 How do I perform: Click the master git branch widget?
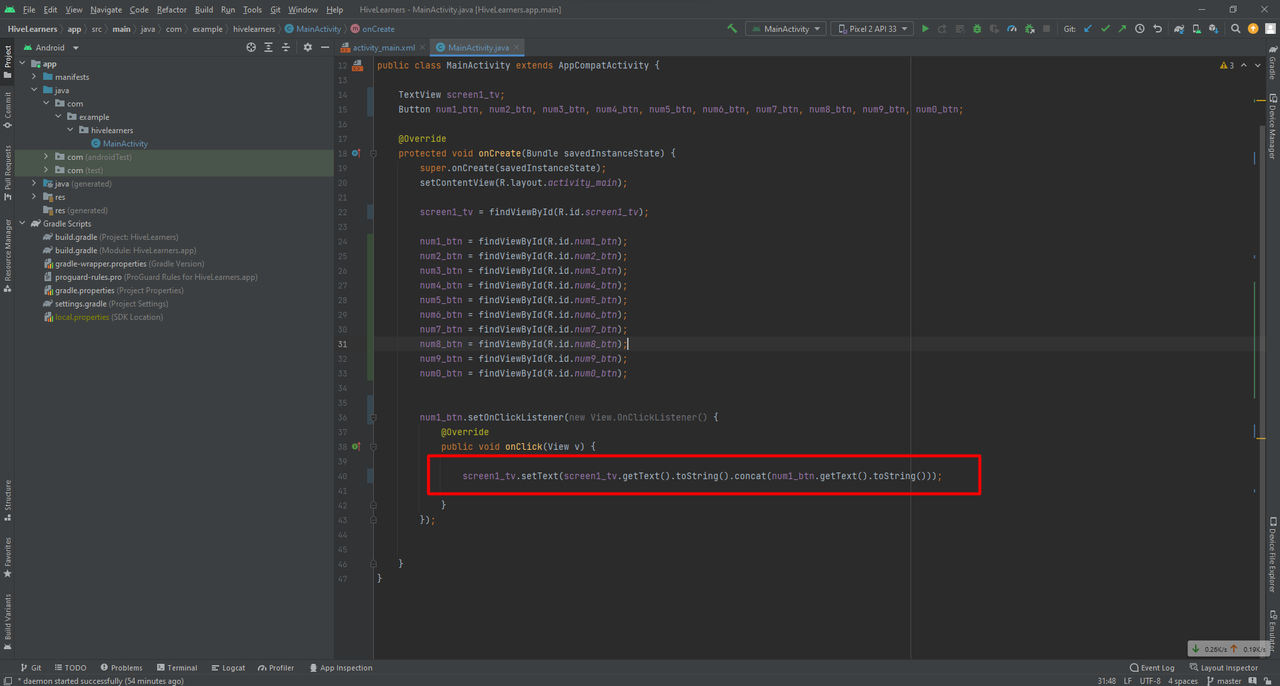pos(1223,681)
